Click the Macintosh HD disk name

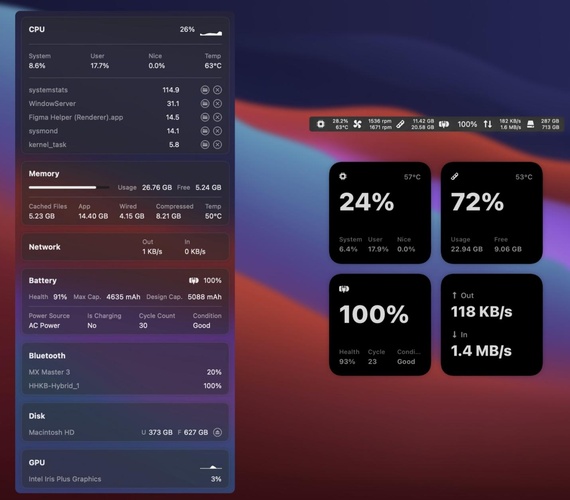click(x=51, y=432)
